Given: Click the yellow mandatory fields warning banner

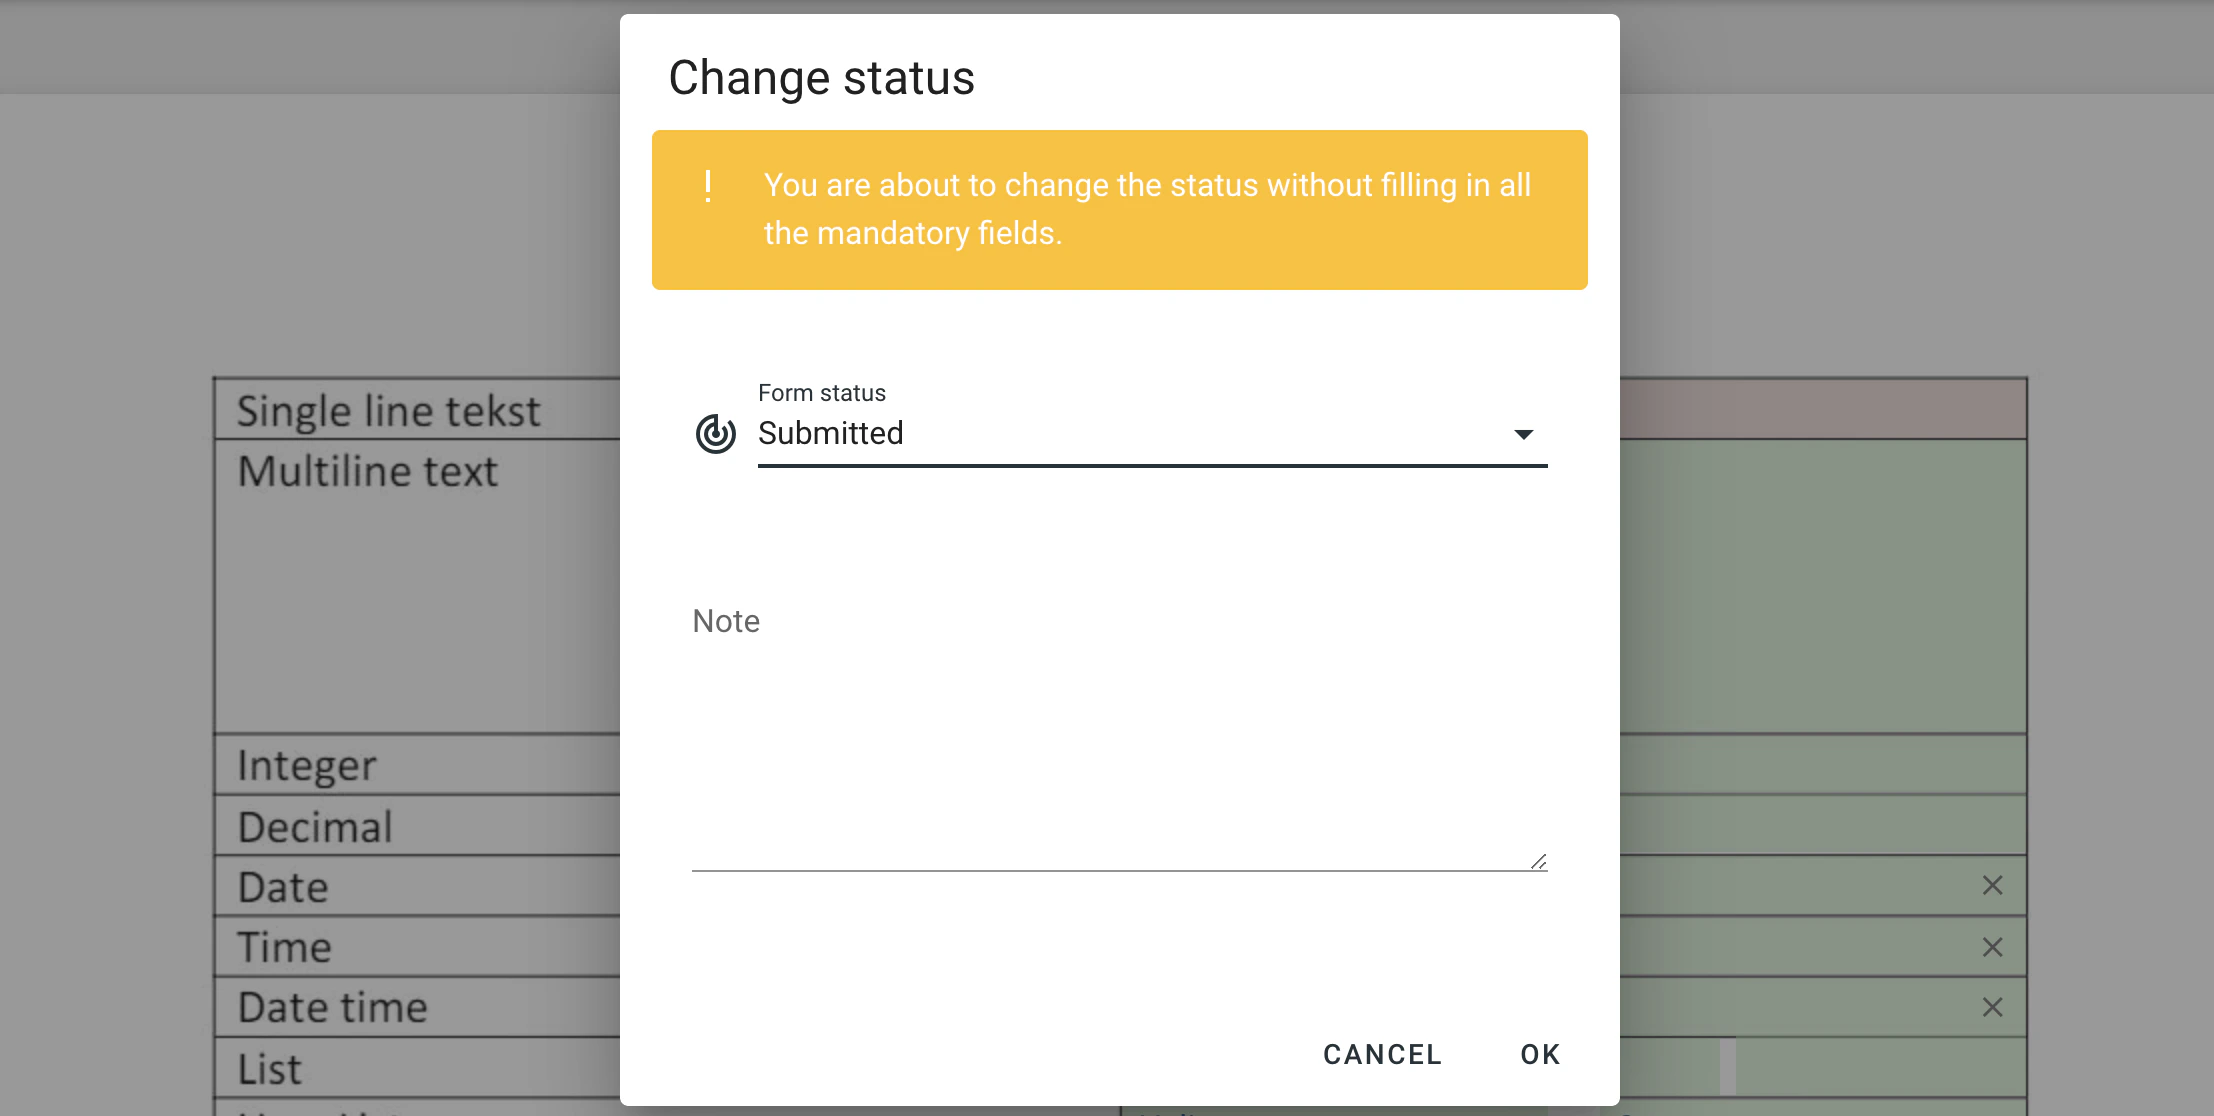Looking at the screenshot, I should coord(1119,209).
